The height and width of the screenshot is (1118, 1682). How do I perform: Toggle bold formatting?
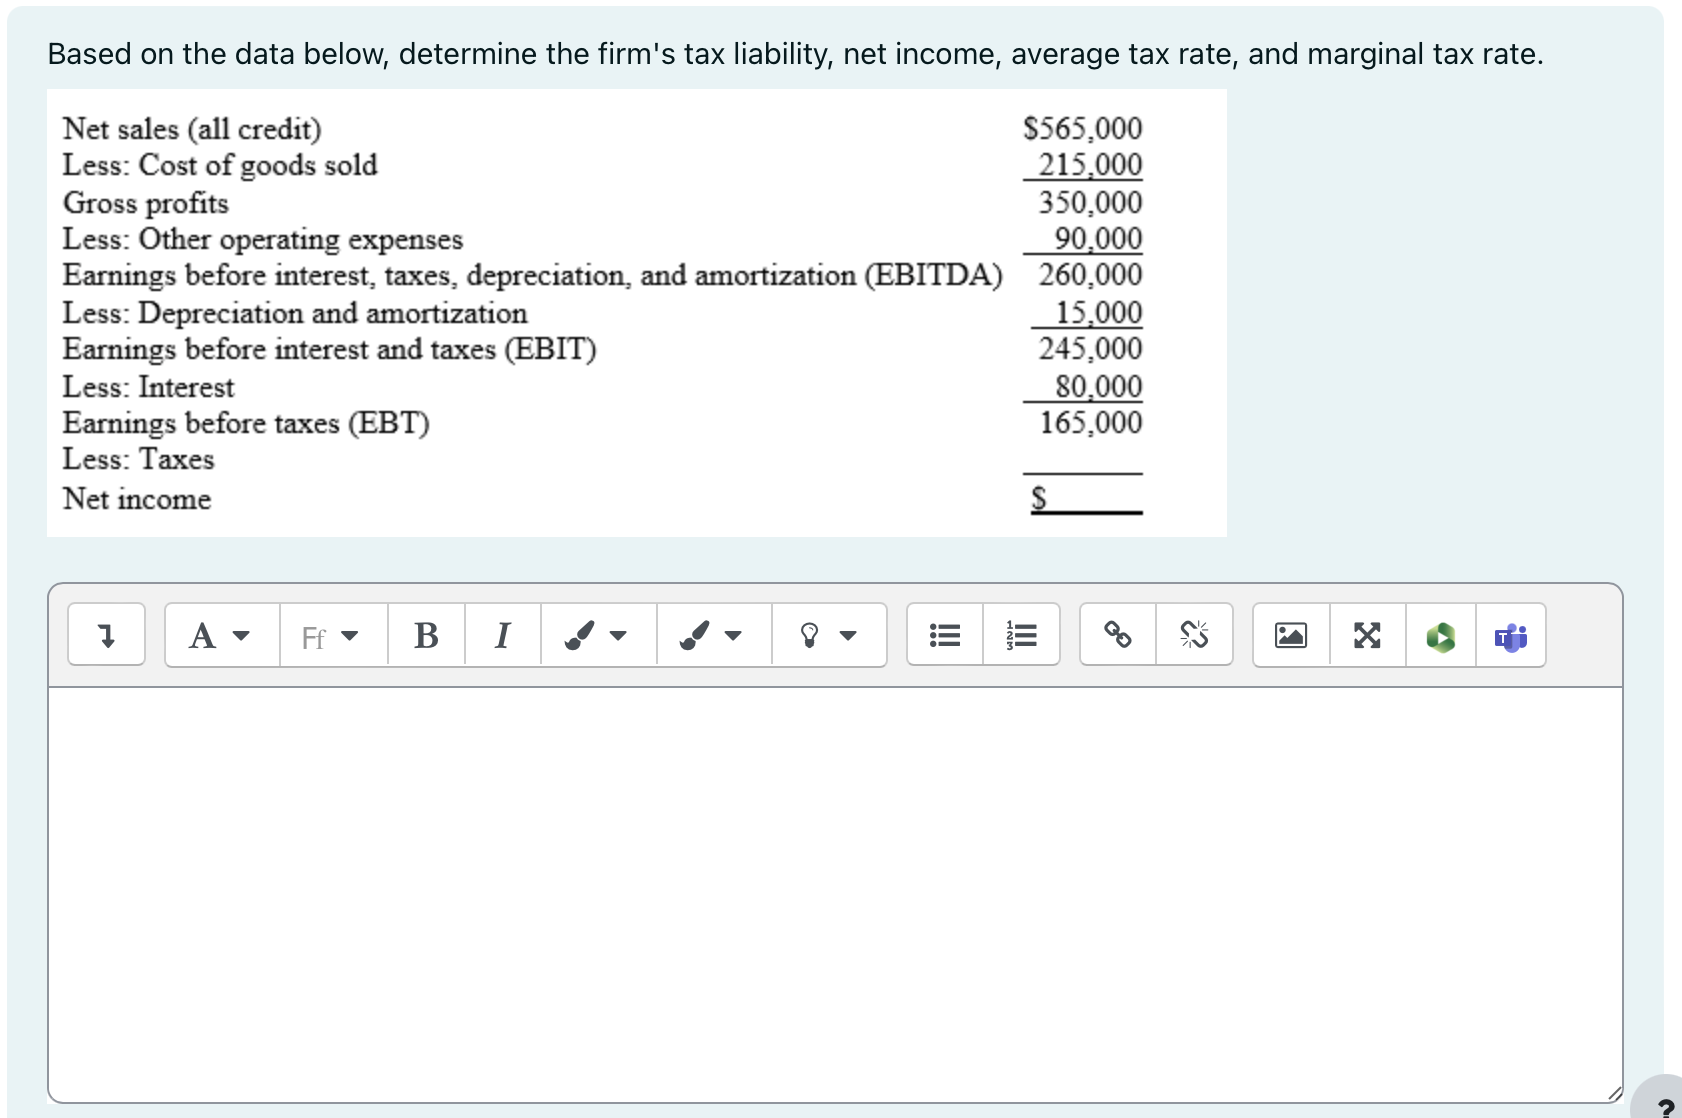point(425,635)
